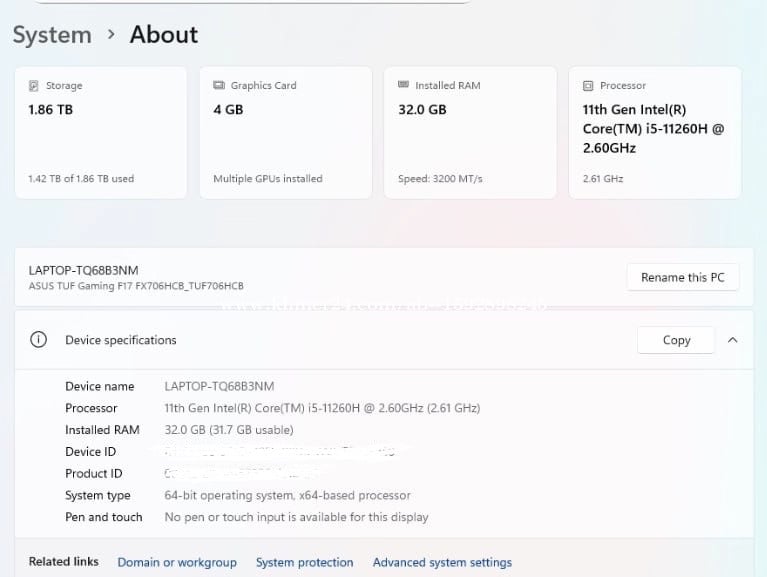
Task: Open the Domain or workgroup link
Action: [x=177, y=562]
